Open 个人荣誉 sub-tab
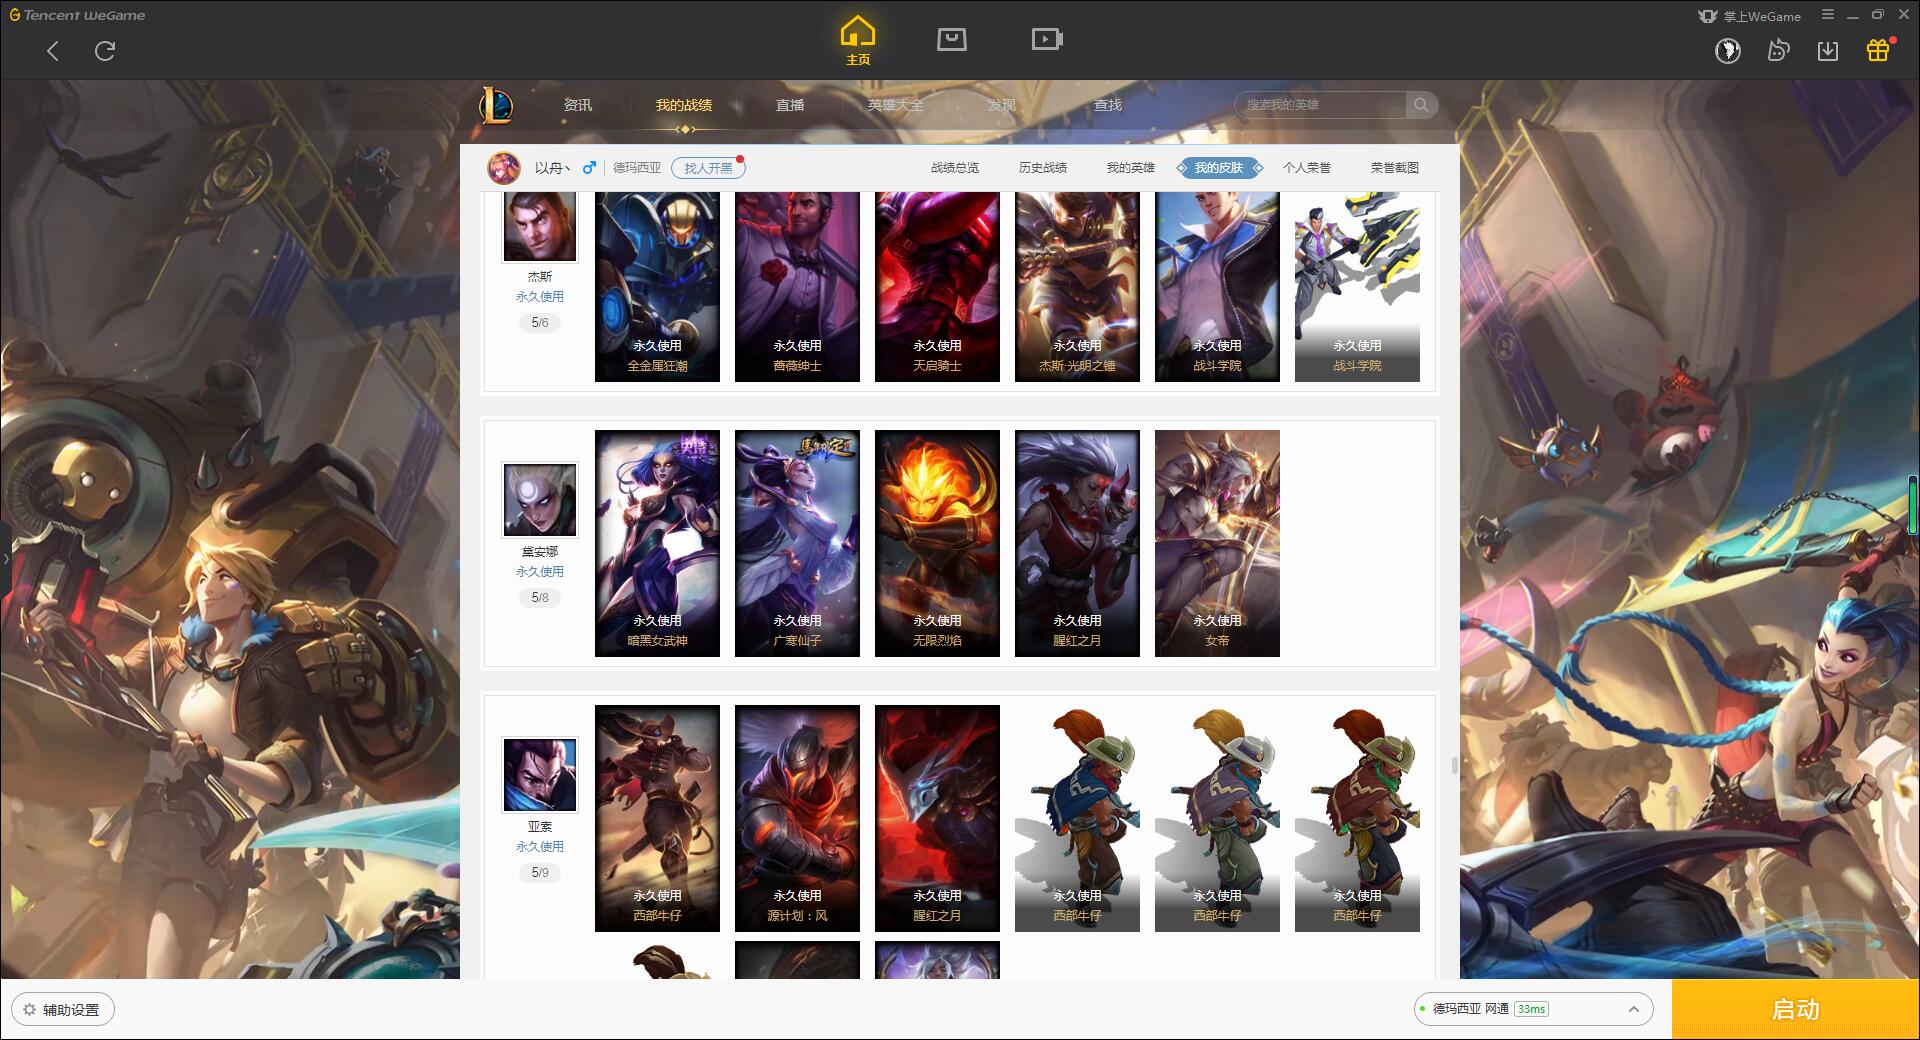1920x1040 pixels. click(1307, 168)
